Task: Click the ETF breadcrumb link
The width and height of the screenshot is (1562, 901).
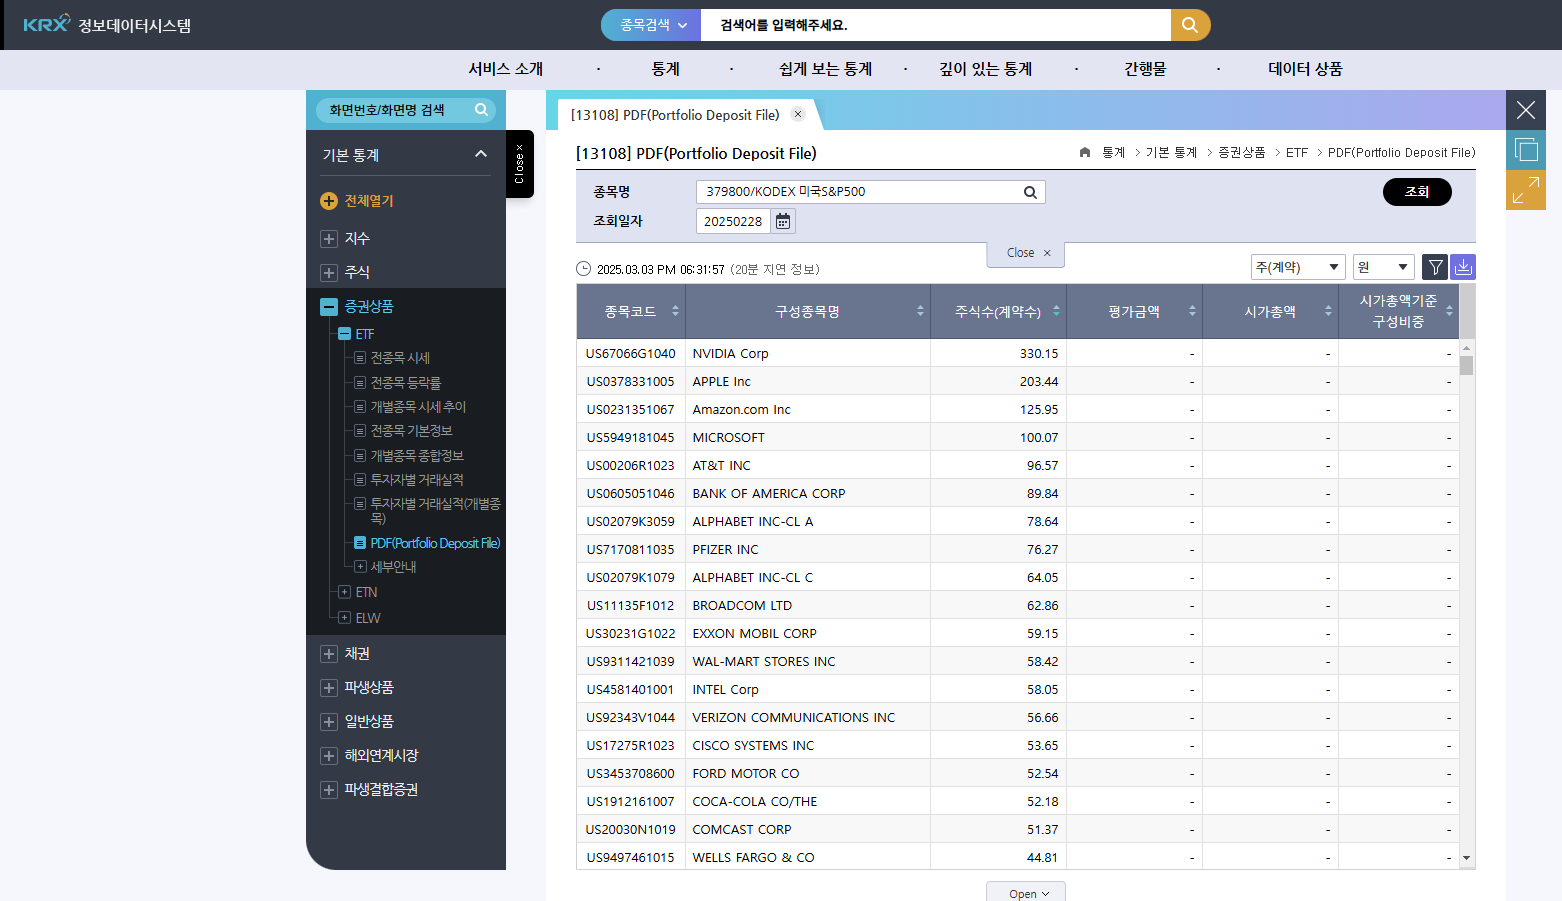Action: [x=1297, y=153]
